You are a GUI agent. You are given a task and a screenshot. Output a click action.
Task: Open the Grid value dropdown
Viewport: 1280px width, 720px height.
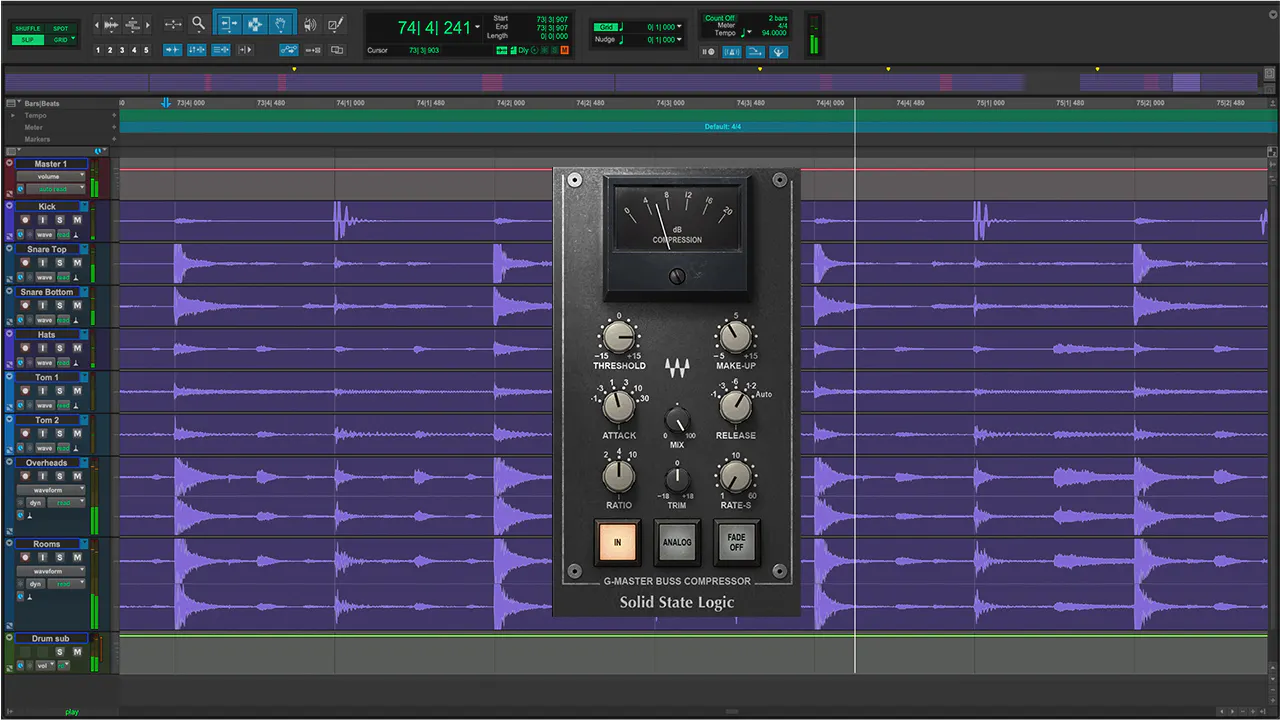(679, 26)
